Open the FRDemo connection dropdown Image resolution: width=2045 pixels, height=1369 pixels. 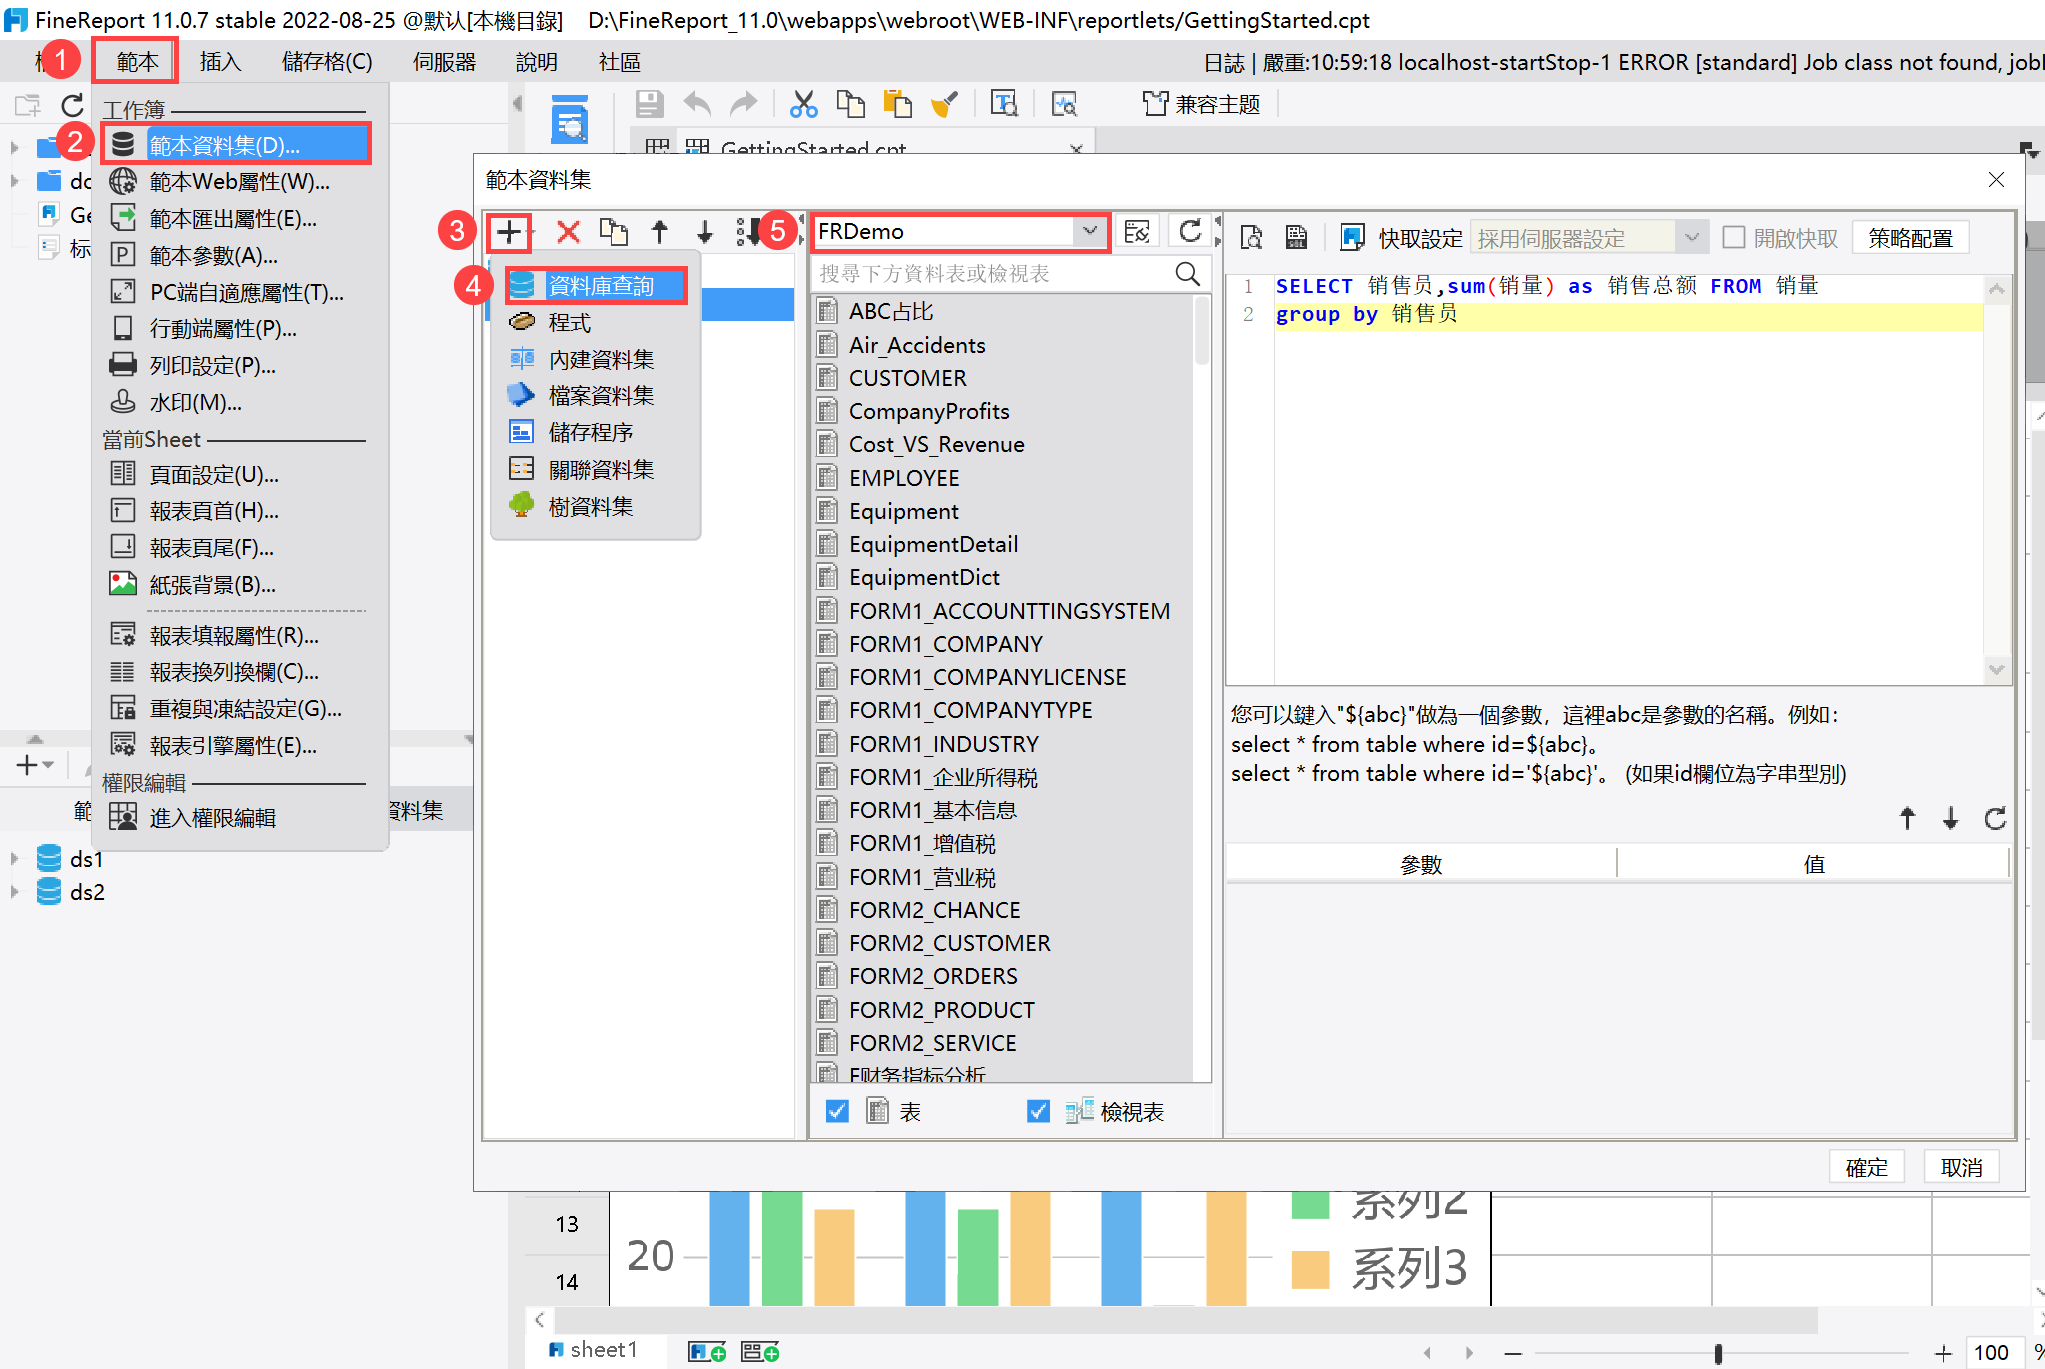coord(1089,231)
